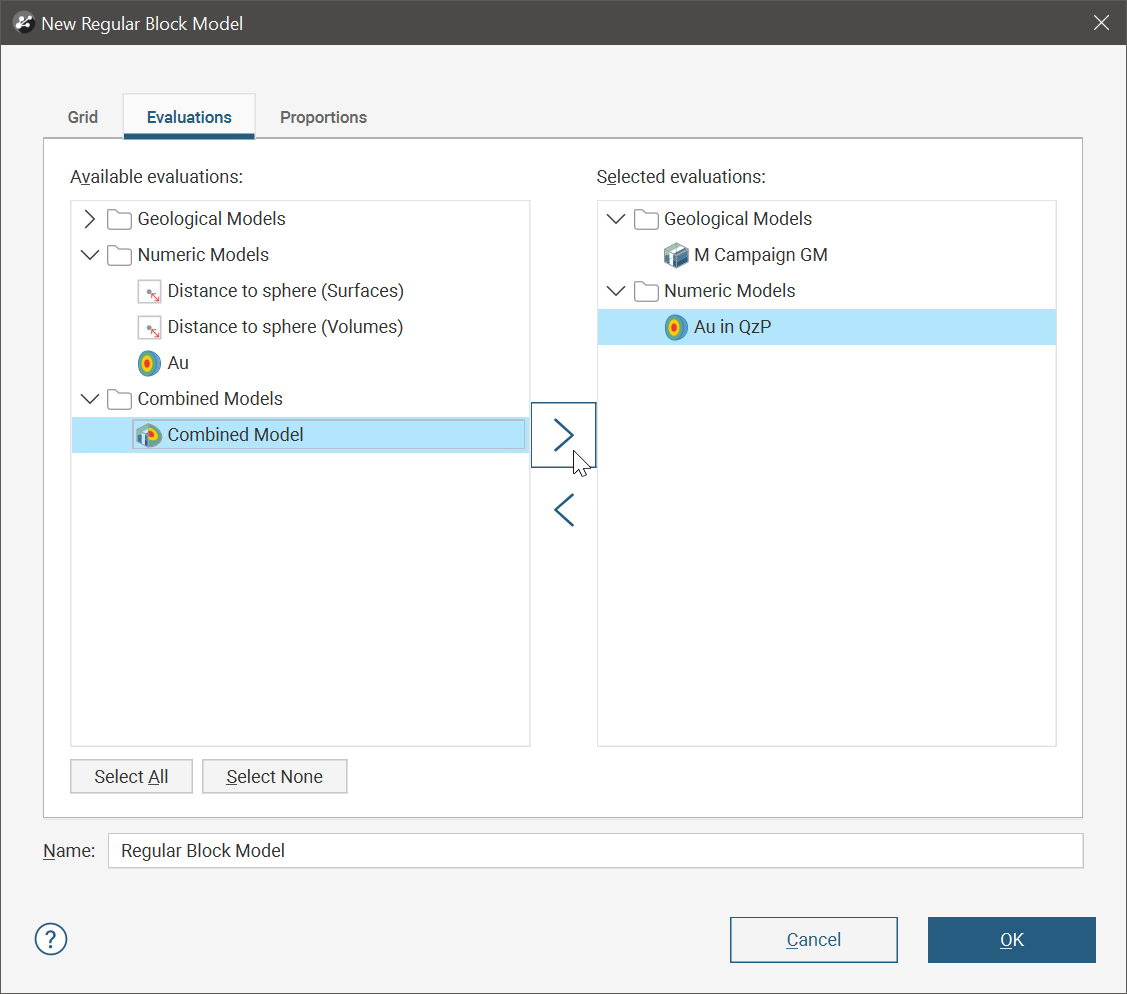Click the block model Name field
The height and width of the screenshot is (994, 1127).
(x=594, y=851)
